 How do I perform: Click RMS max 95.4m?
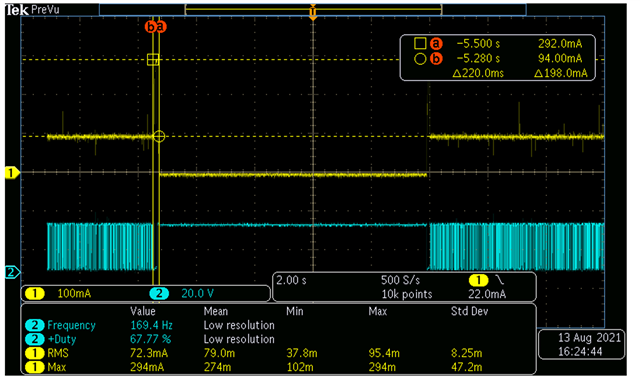[384, 353]
